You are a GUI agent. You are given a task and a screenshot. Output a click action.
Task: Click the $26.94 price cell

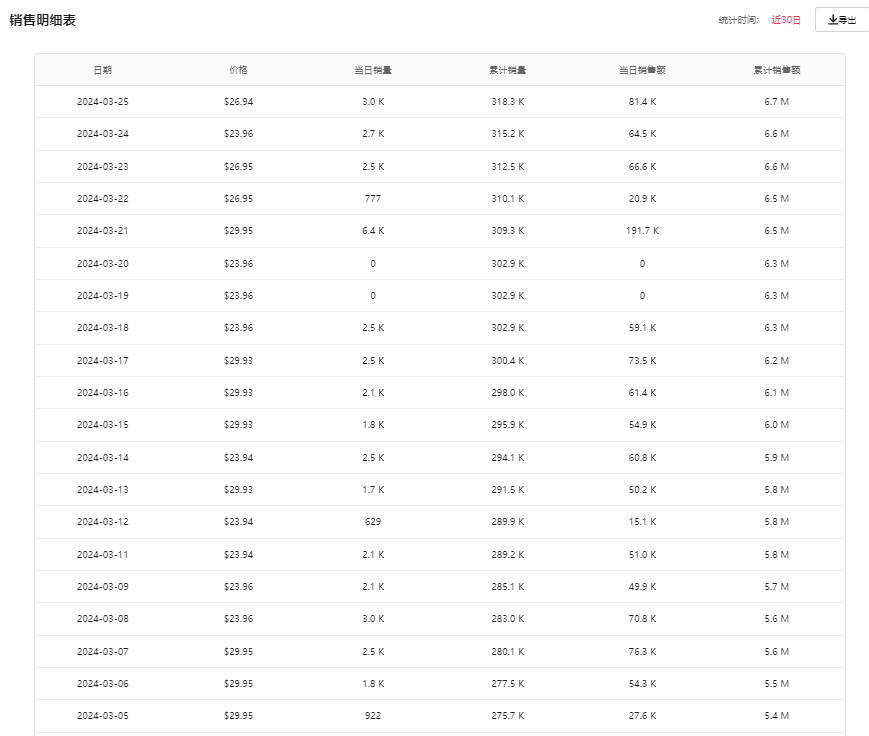(238, 102)
